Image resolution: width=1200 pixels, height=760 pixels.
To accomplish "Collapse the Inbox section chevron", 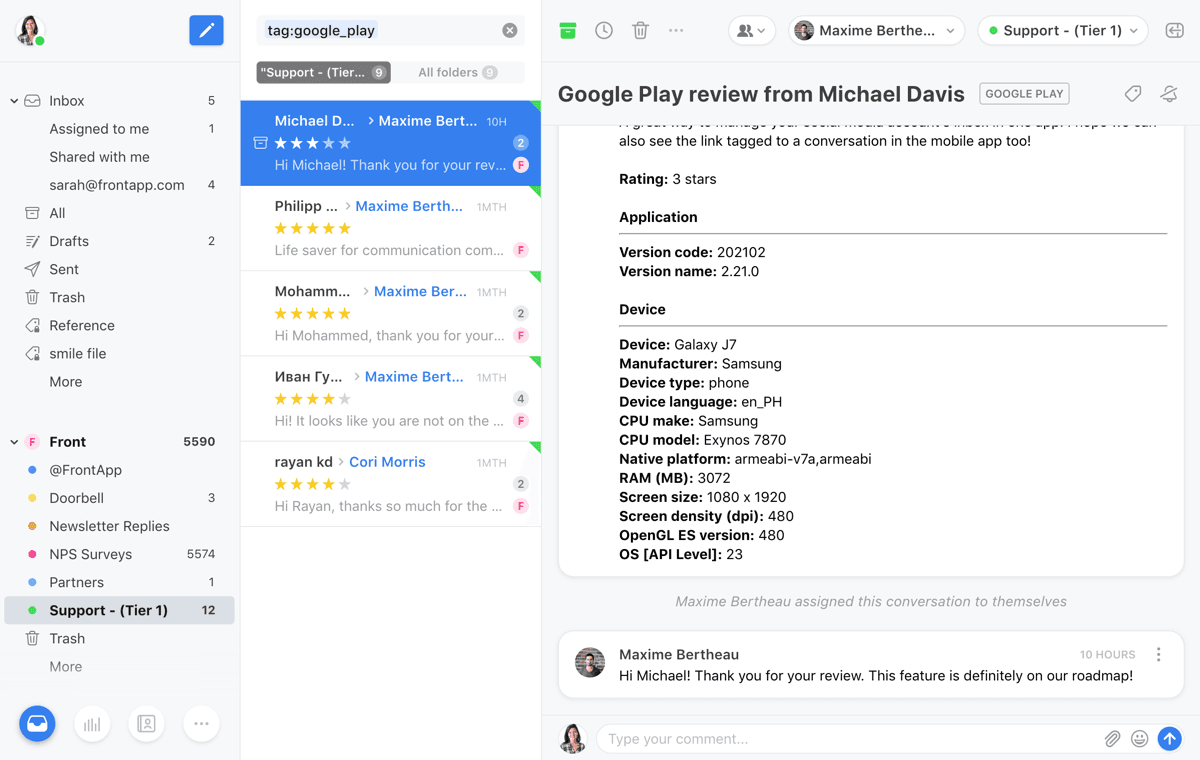I will (x=14, y=101).
